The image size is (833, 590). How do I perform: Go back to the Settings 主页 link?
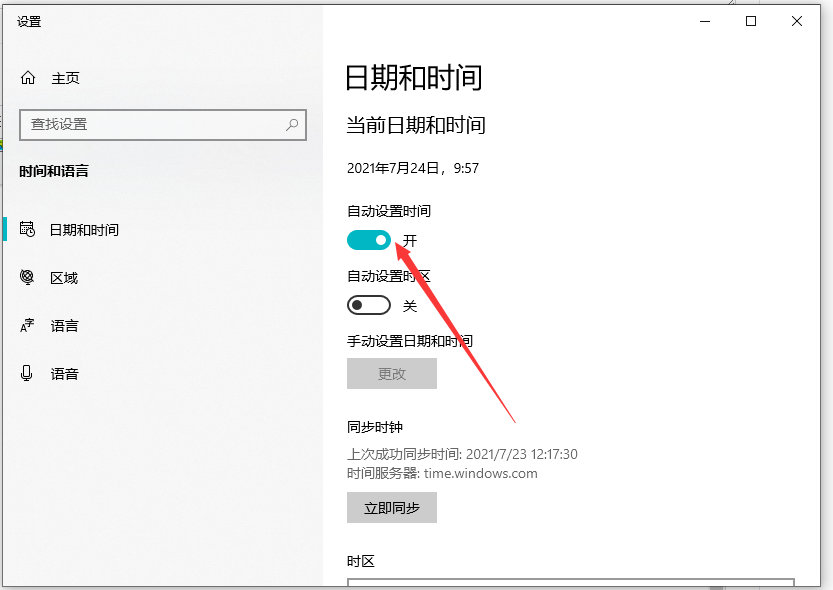(x=56, y=77)
